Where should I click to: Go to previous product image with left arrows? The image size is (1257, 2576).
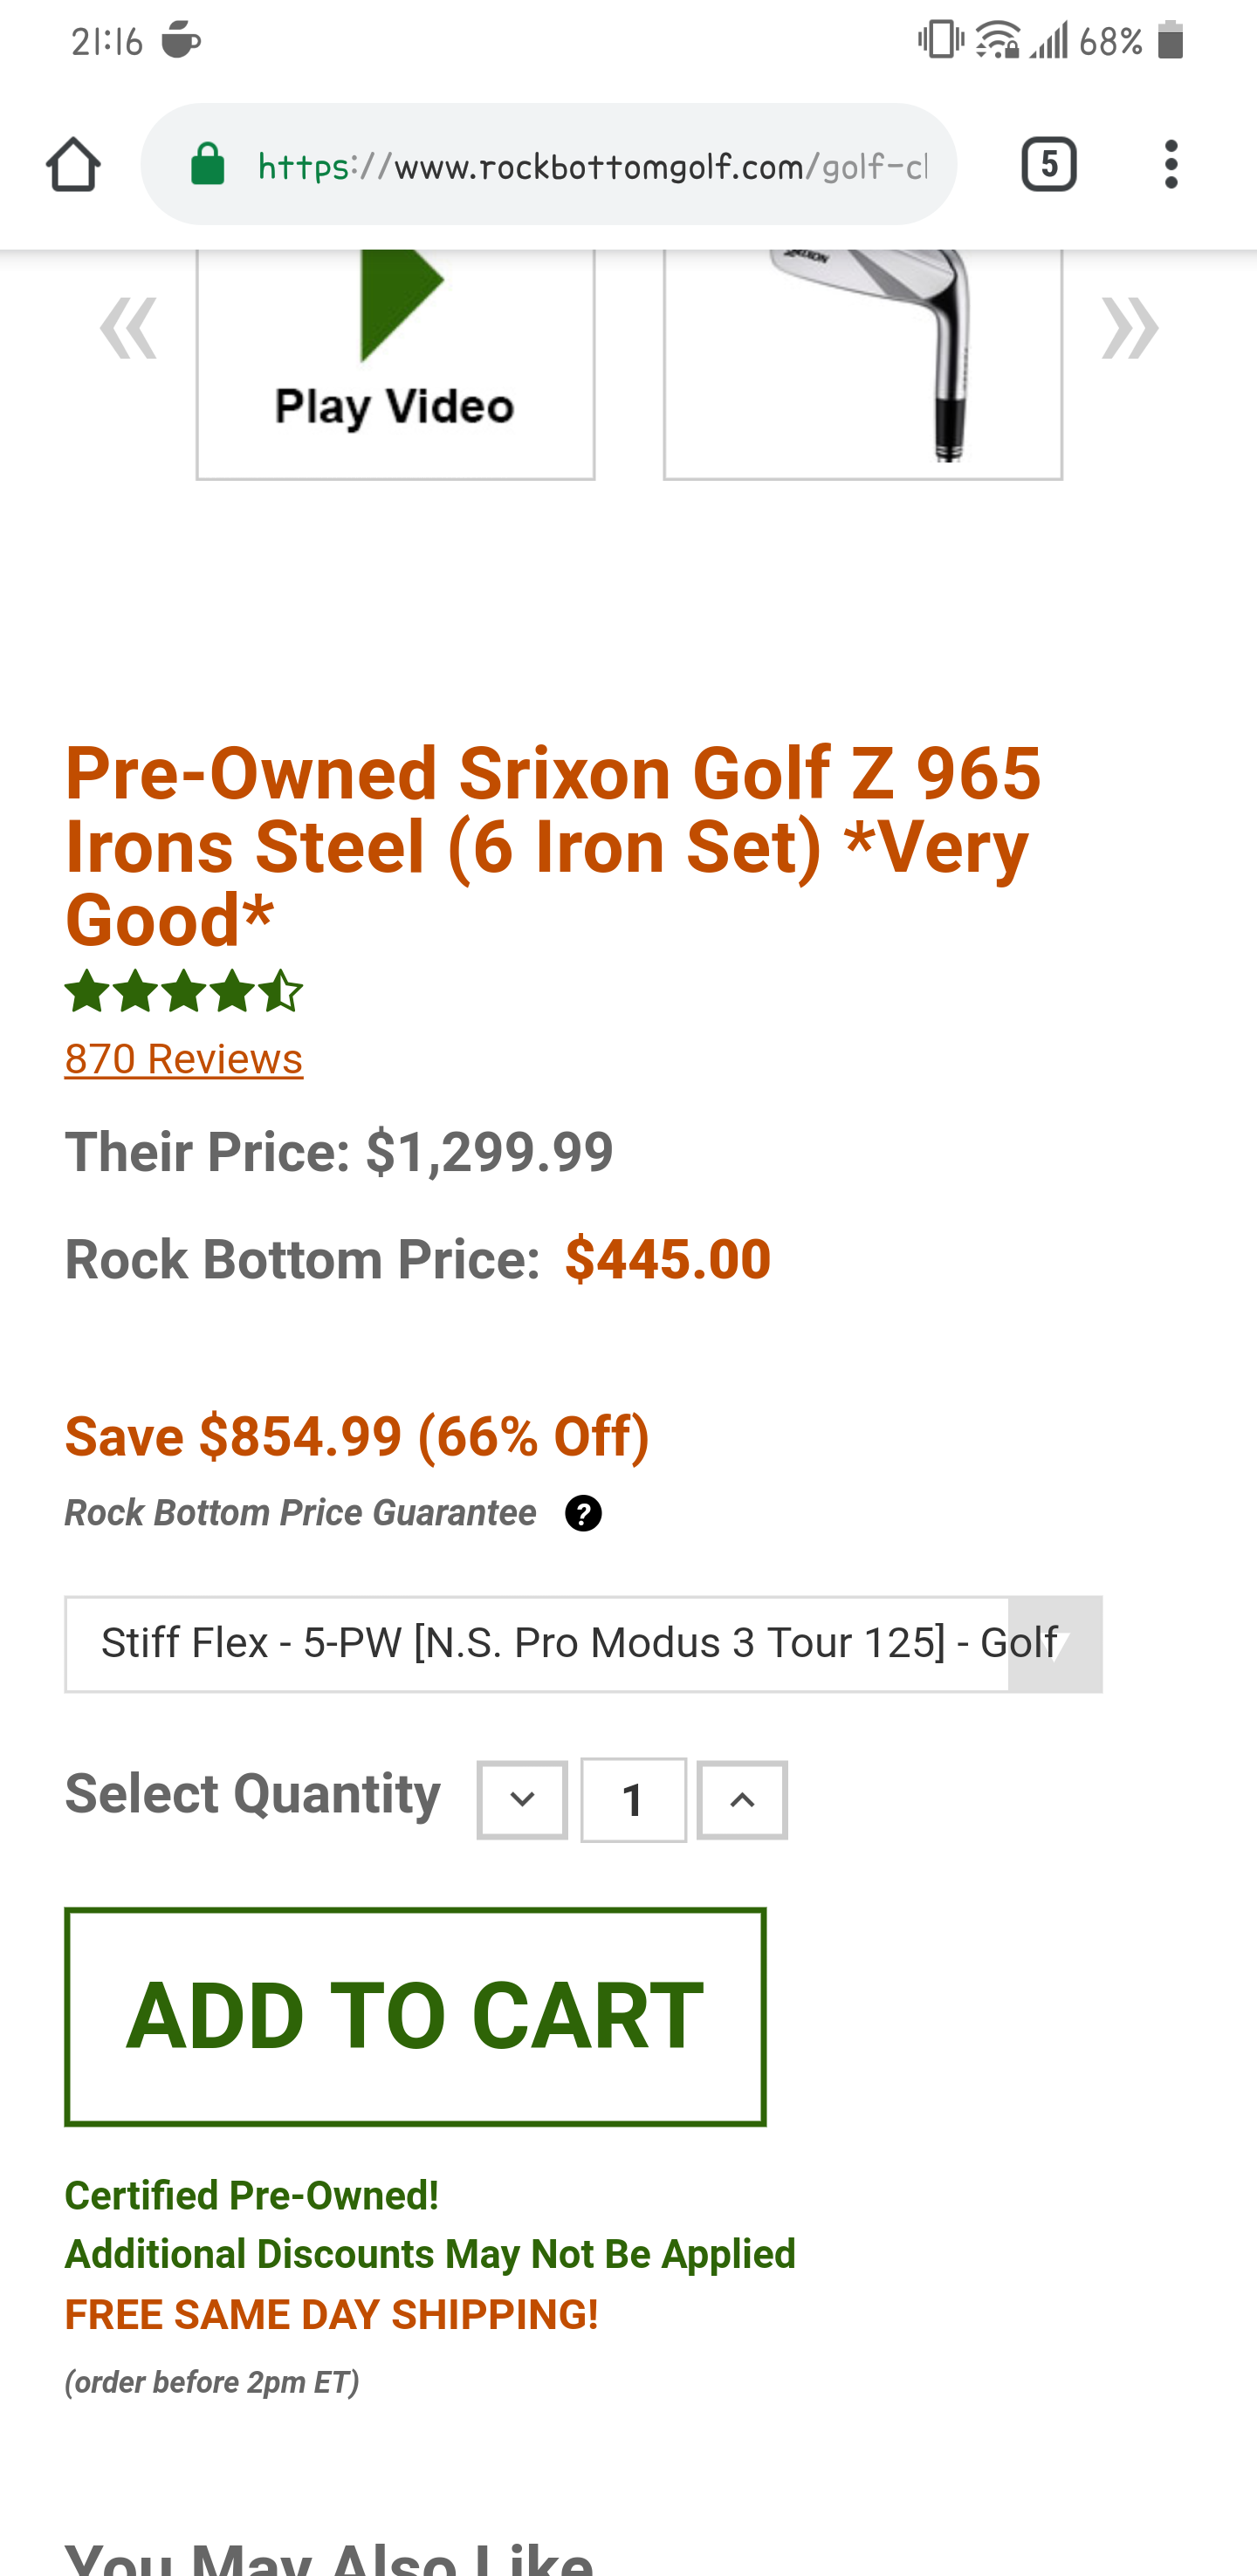(128, 328)
